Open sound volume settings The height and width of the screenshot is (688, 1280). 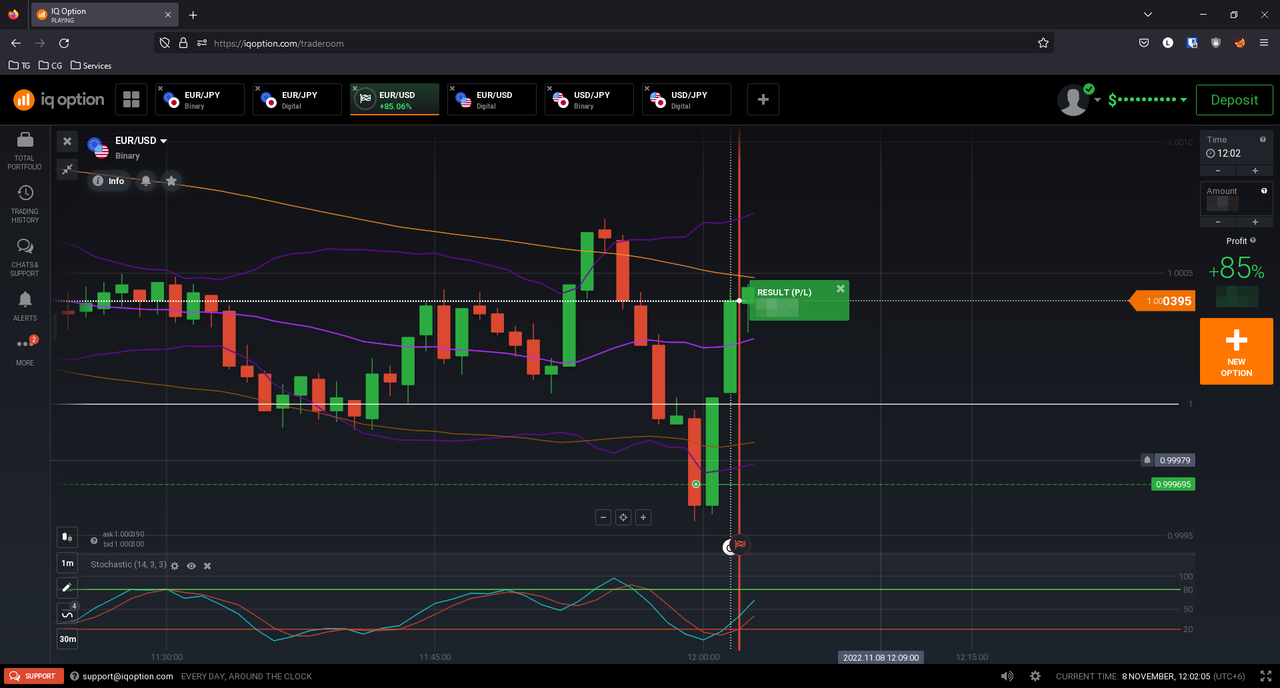[x=1007, y=677]
